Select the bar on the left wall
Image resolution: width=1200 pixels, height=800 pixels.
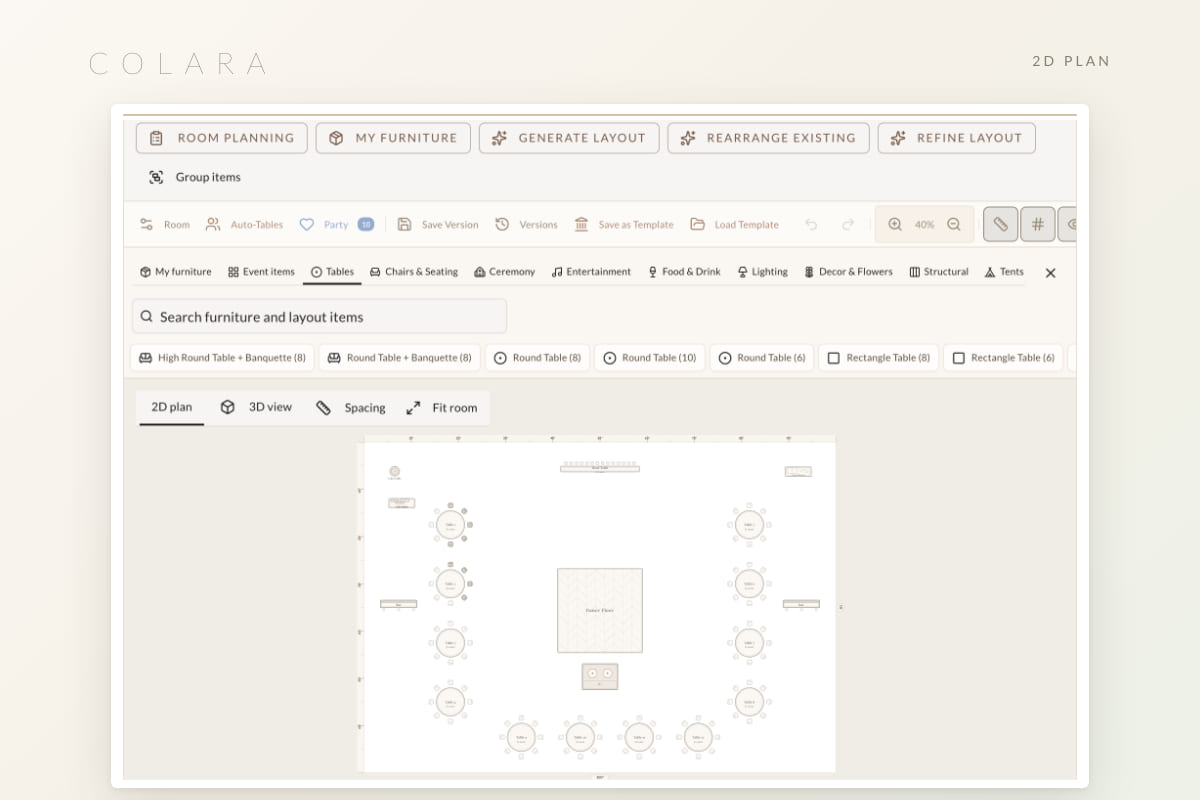pos(399,604)
